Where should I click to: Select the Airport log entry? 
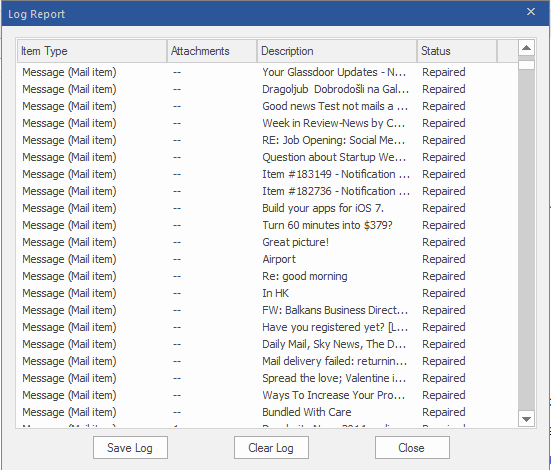click(x=267, y=259)
